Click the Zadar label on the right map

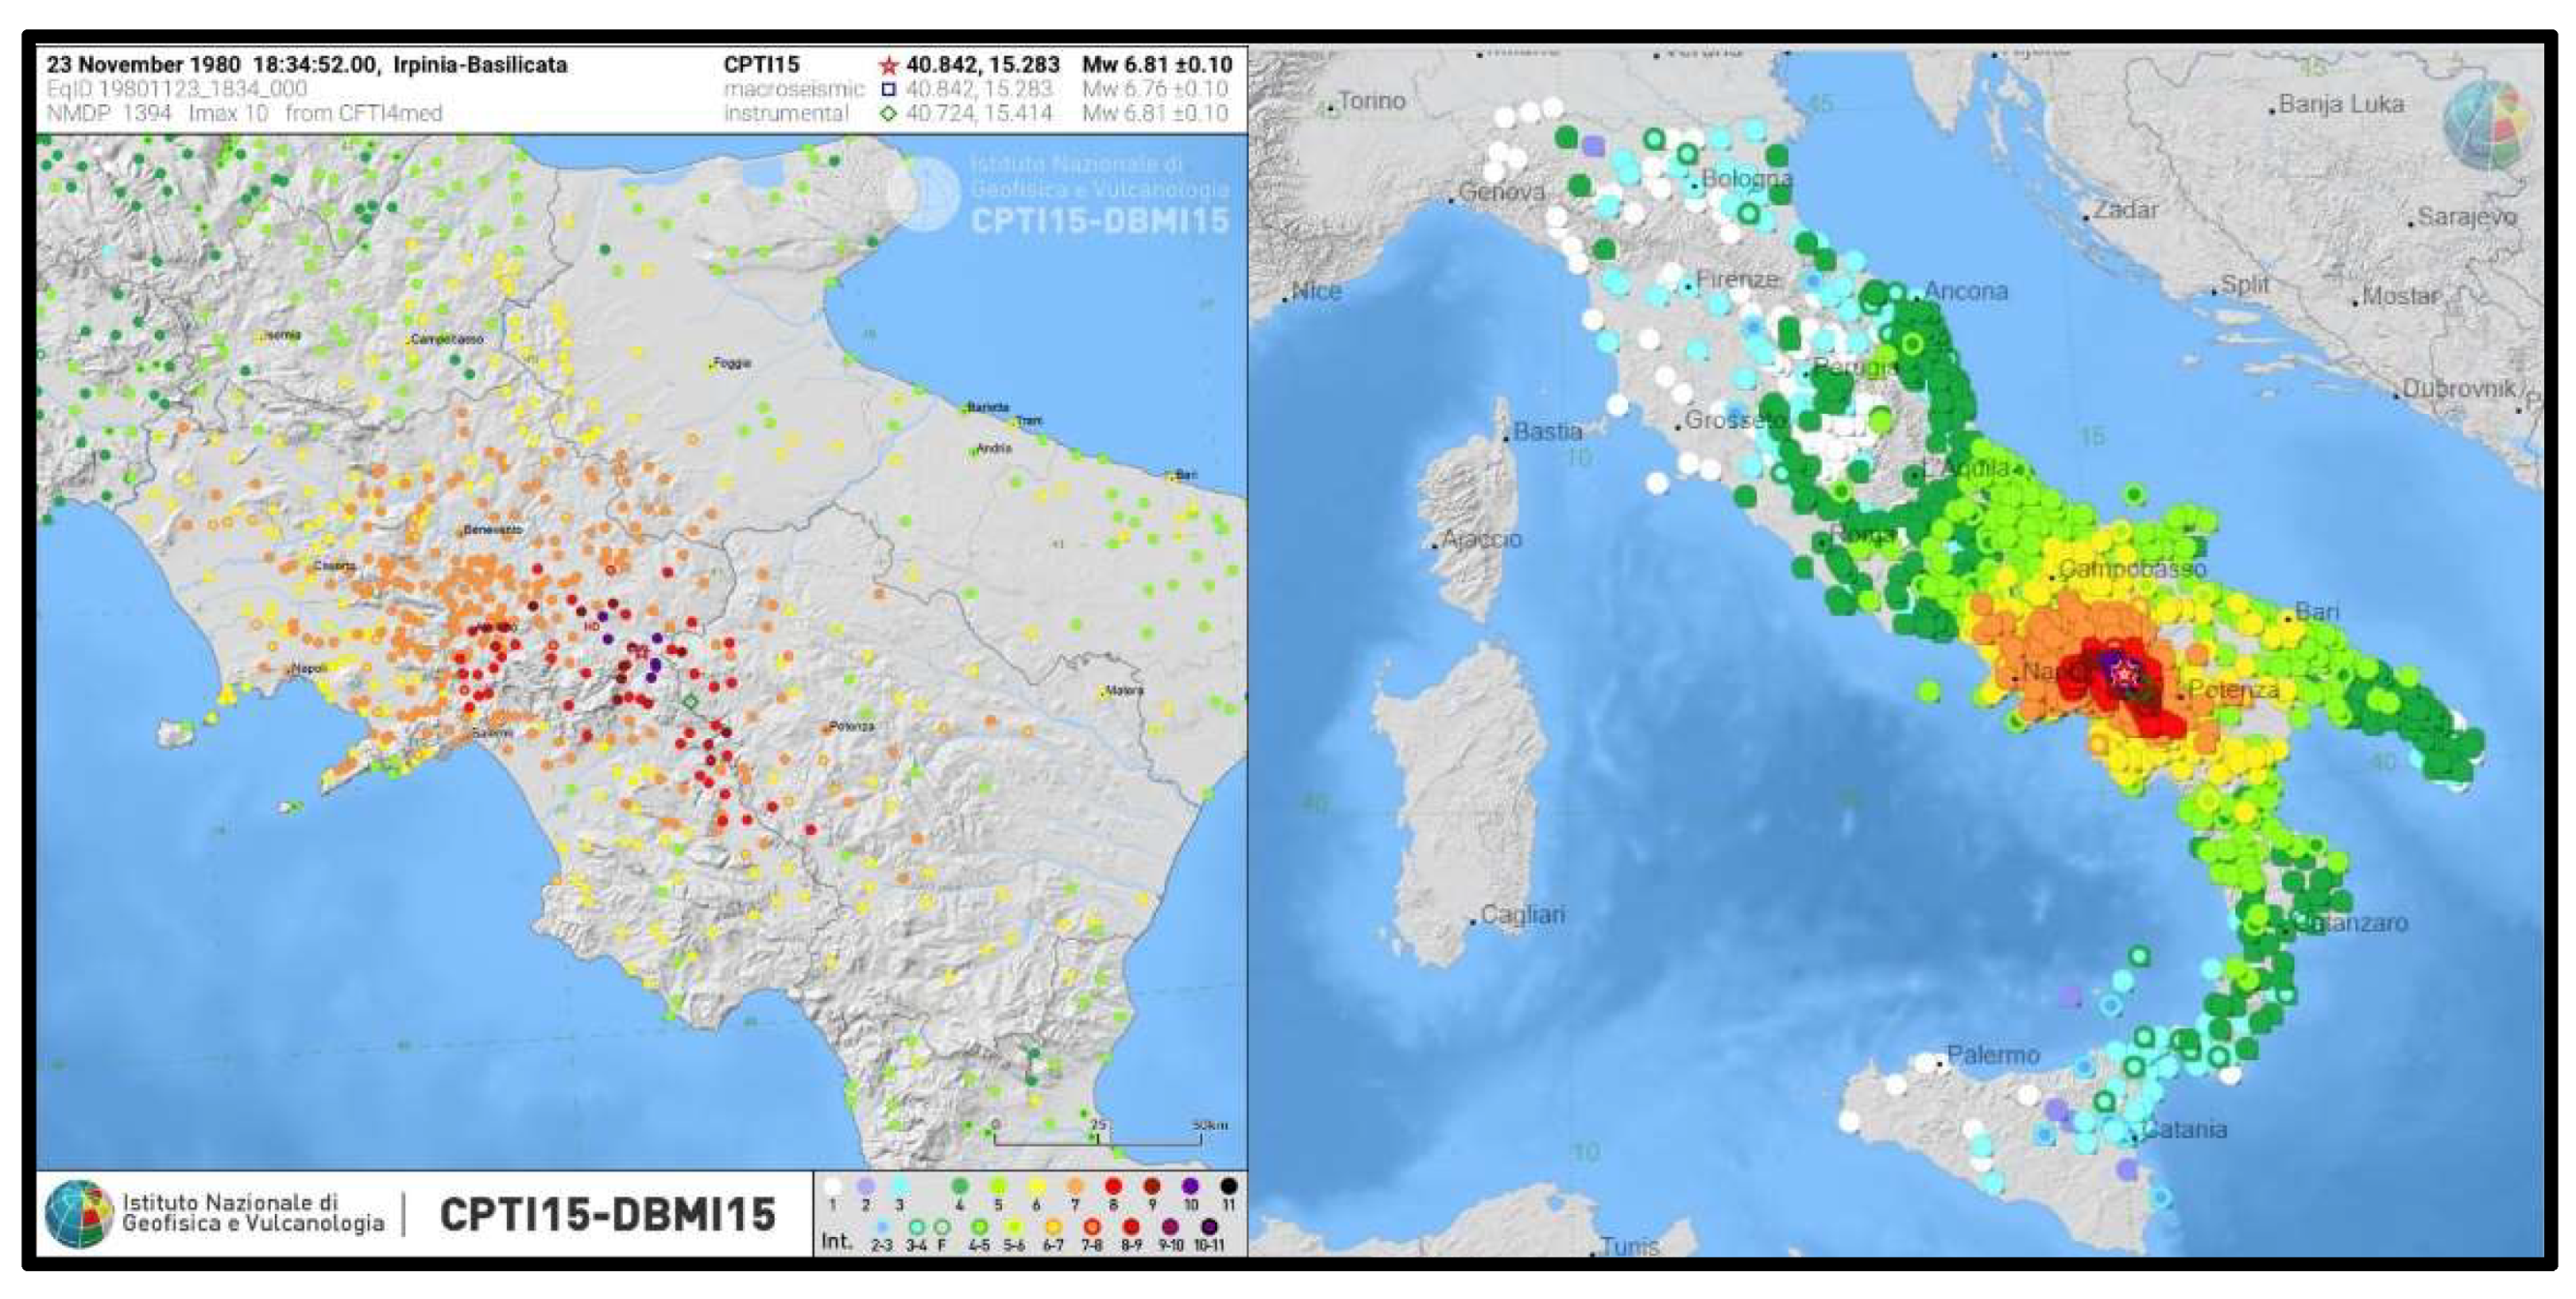pyautogui.click(x=2126, y=210)
